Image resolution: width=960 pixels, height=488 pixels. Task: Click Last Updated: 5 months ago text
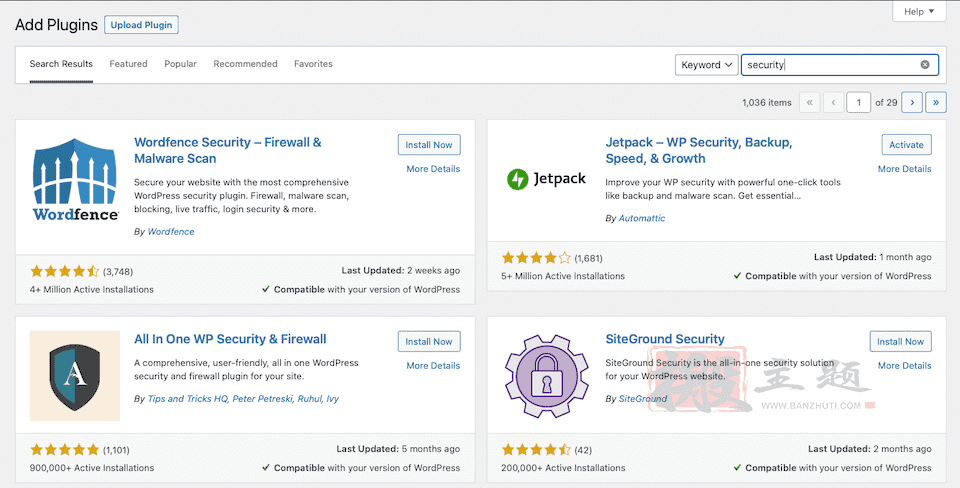pos(398,449)
